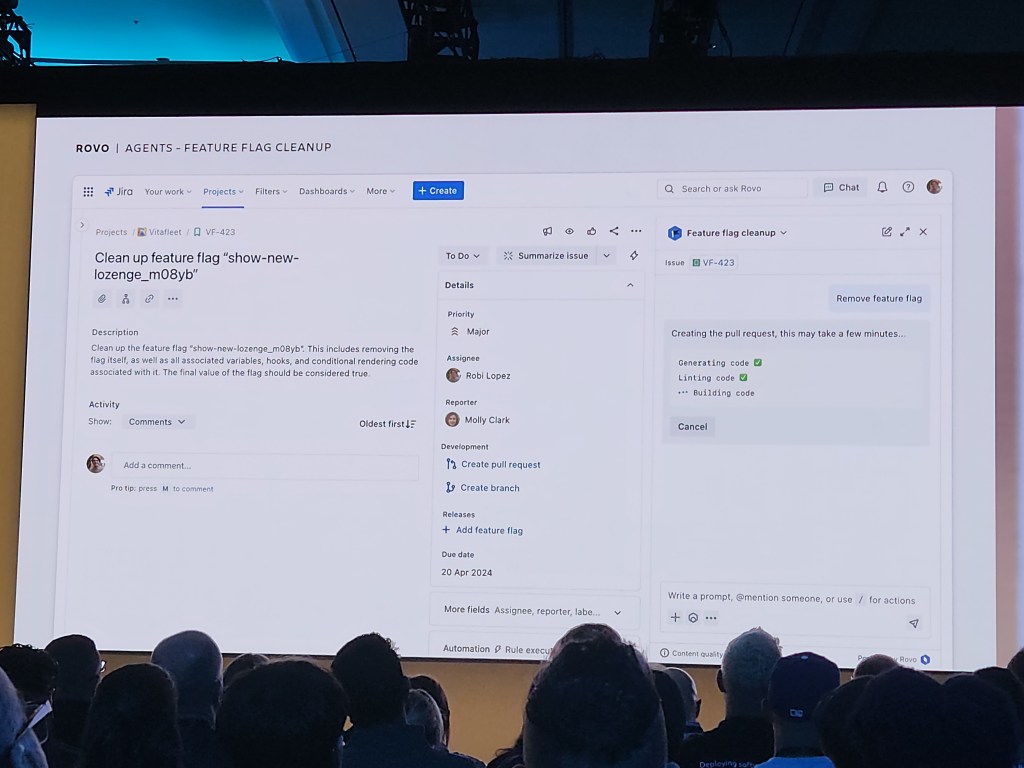This screenshot has width=1024, height=768.
Task: Open the Dashboards menu
Action: point(326,191)
